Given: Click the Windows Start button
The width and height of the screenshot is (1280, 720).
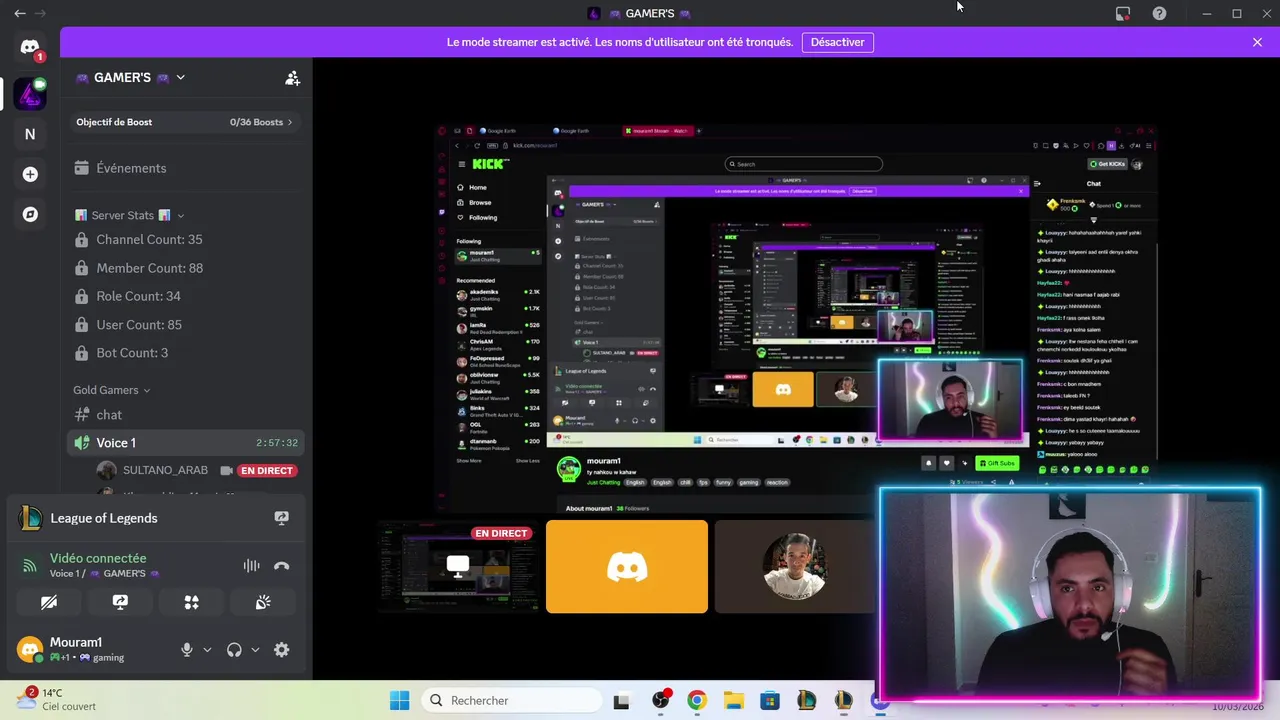Looking at the screenshot, I should pos(399,700).
